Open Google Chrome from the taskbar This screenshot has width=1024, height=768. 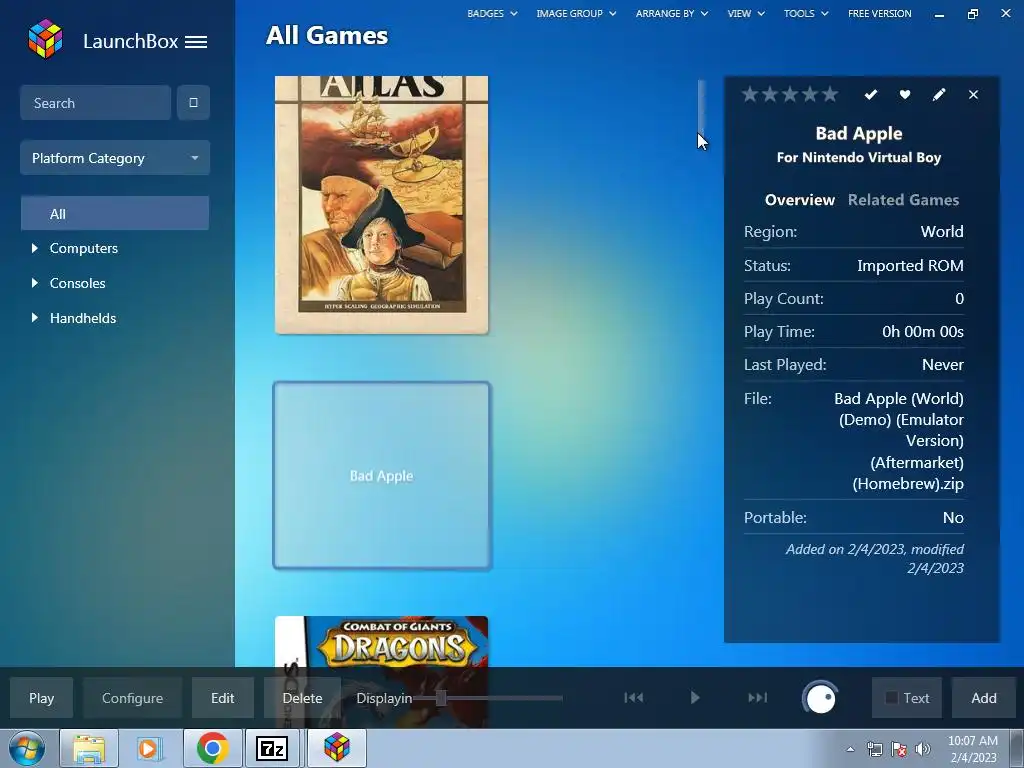tap(212, 748)
